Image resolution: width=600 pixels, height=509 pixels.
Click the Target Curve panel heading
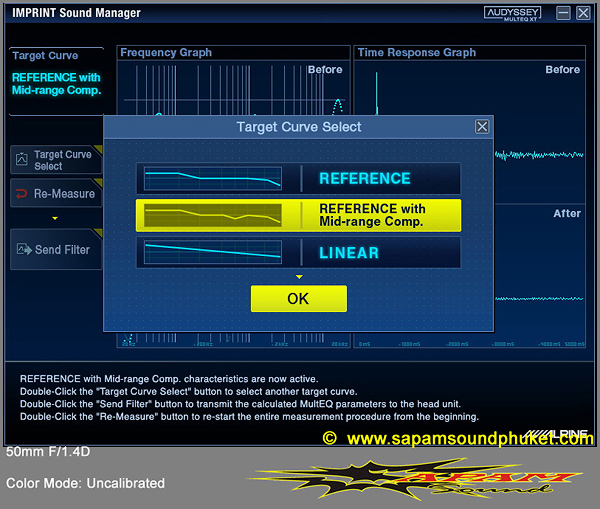(x=45, y=55)
